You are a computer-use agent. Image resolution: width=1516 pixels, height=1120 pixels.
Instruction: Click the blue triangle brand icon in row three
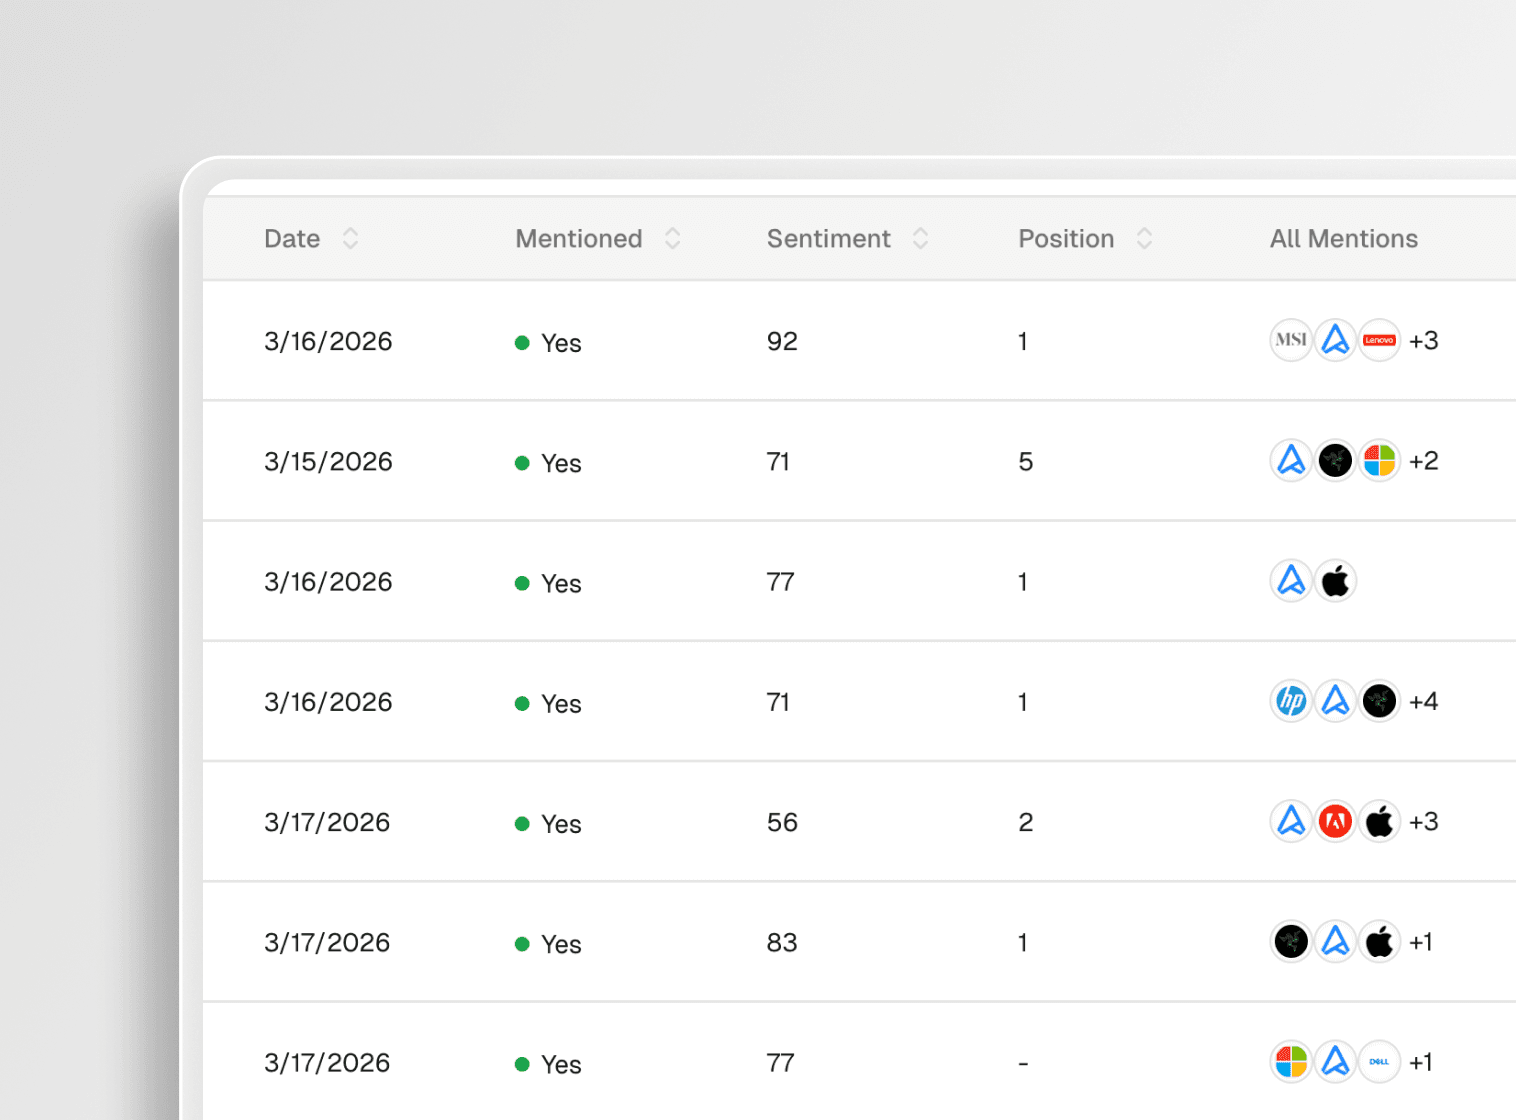point(1291,580)
